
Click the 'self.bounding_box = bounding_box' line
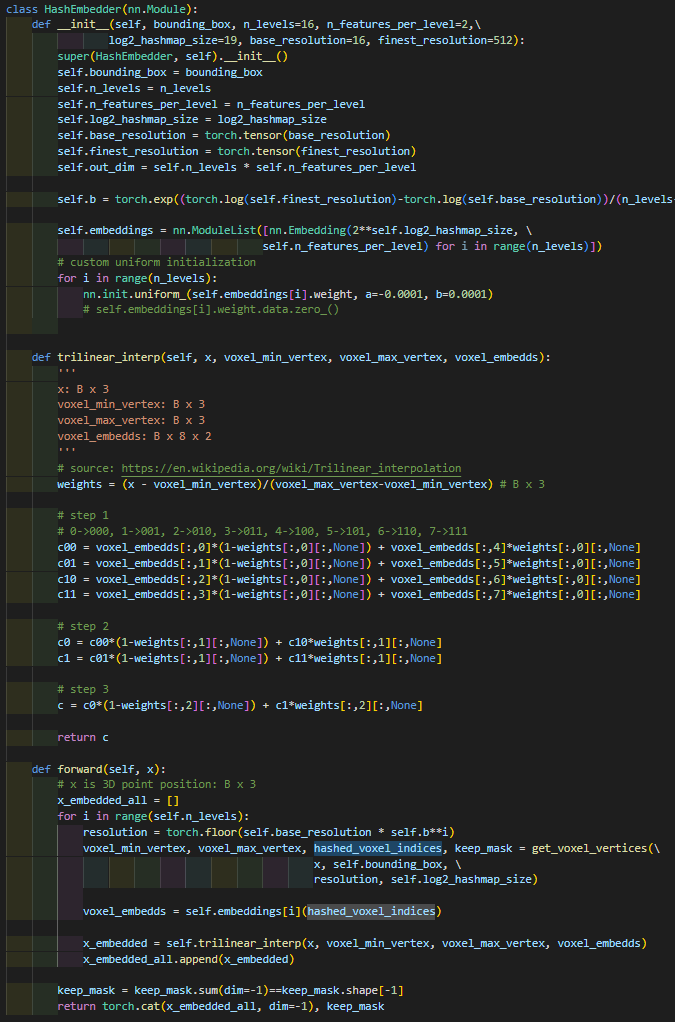coord(160,73)
